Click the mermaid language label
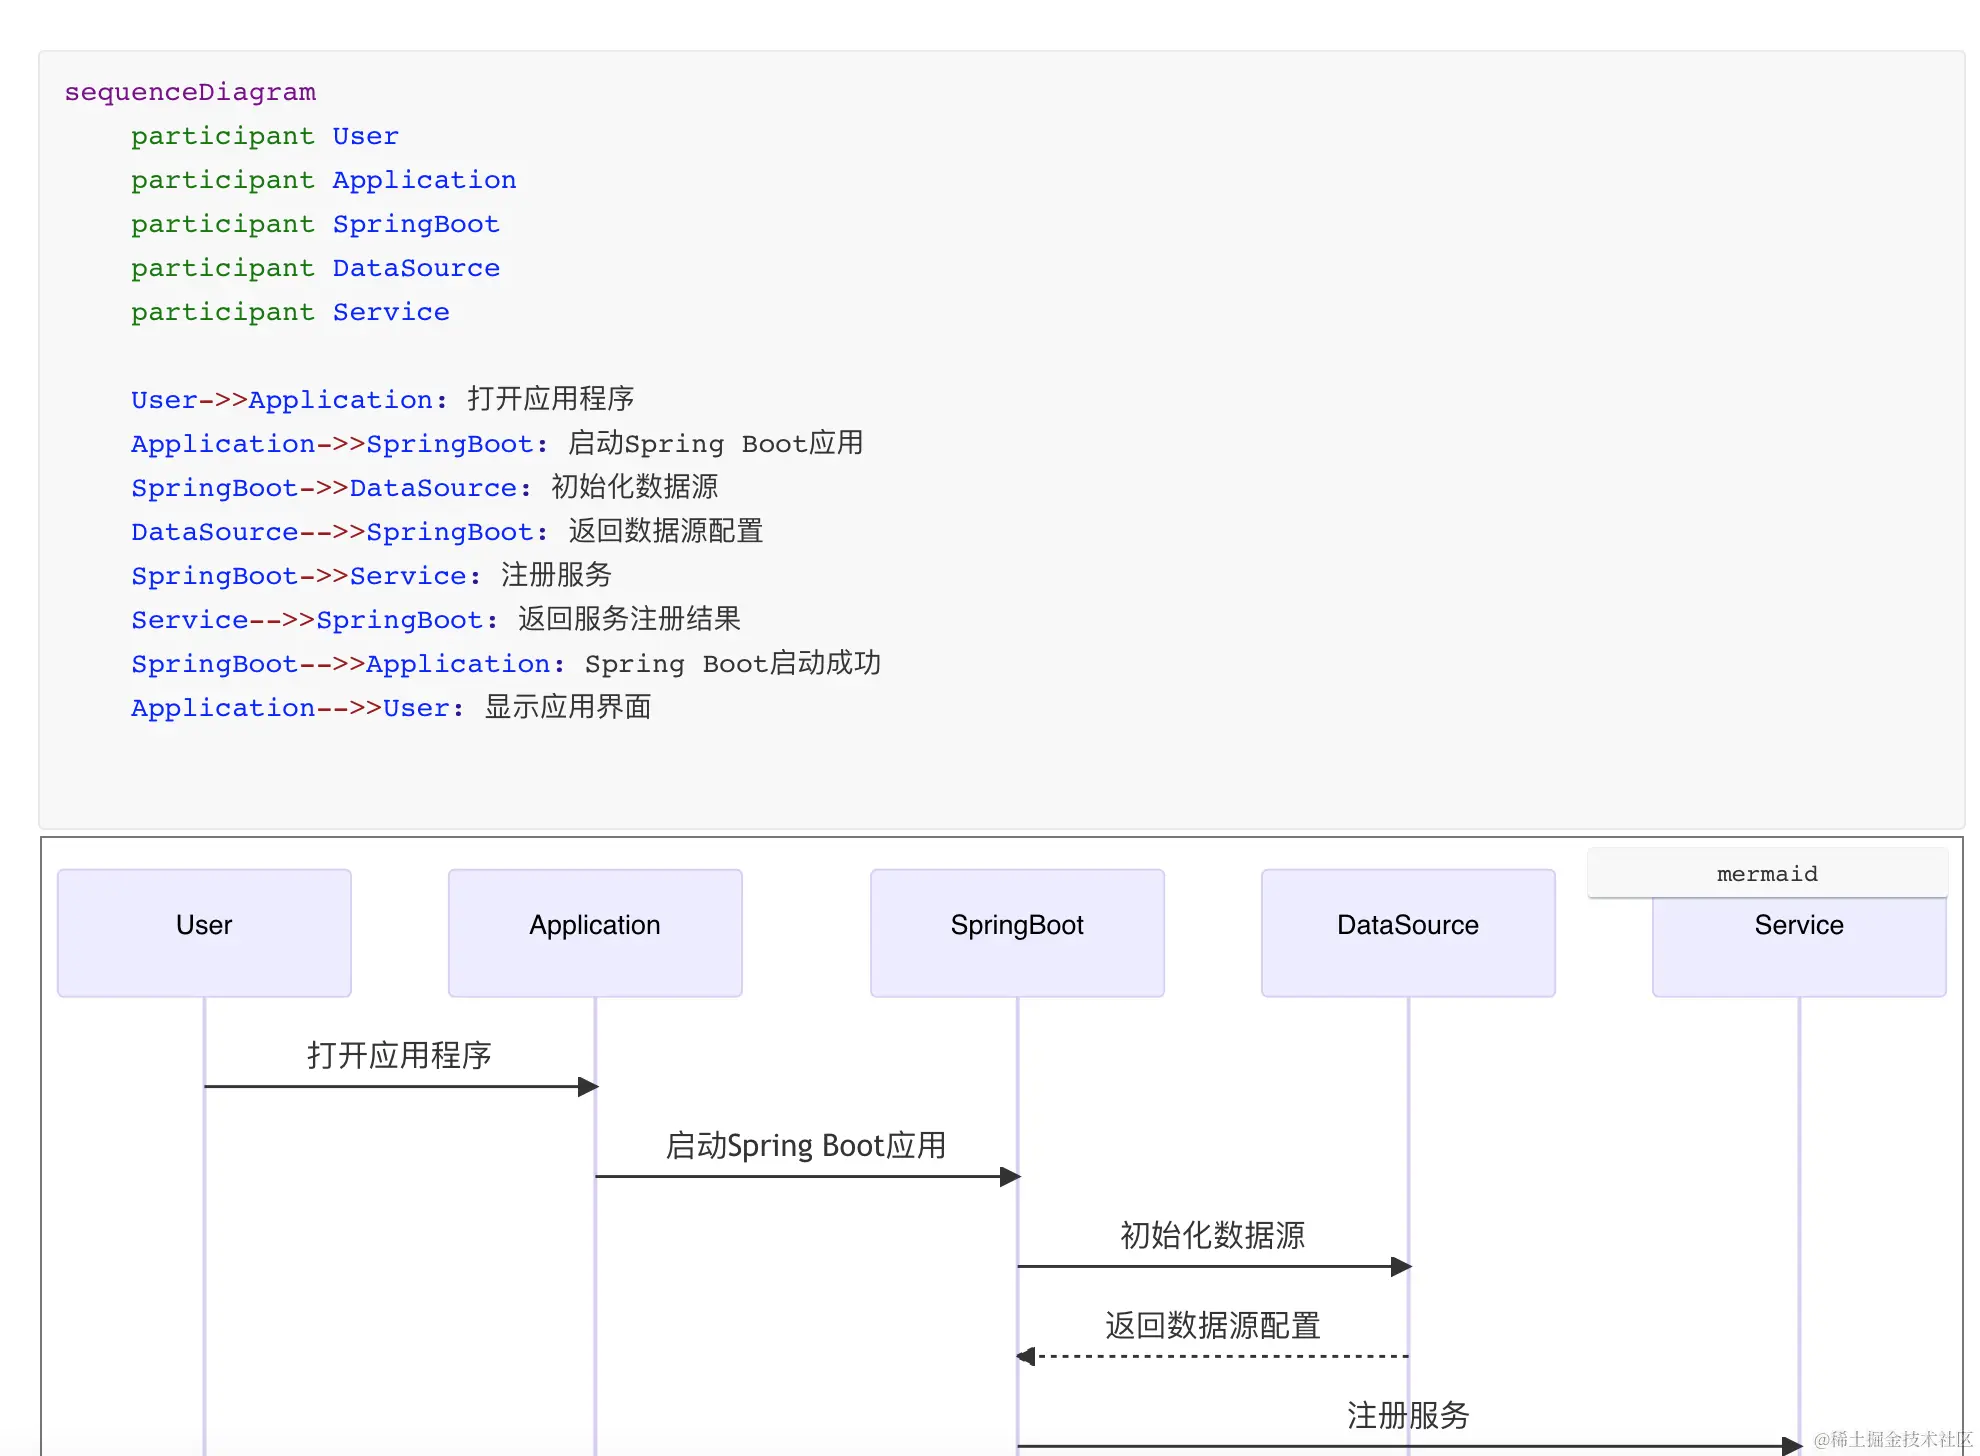The width and height of the screenshot is (1980, 1456). 1767,874
